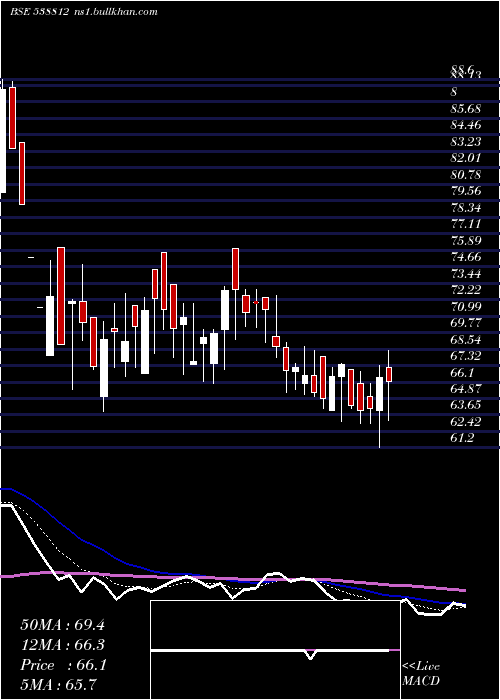
Task: Click the 70.99 price axis label
Action: point(465,307)
